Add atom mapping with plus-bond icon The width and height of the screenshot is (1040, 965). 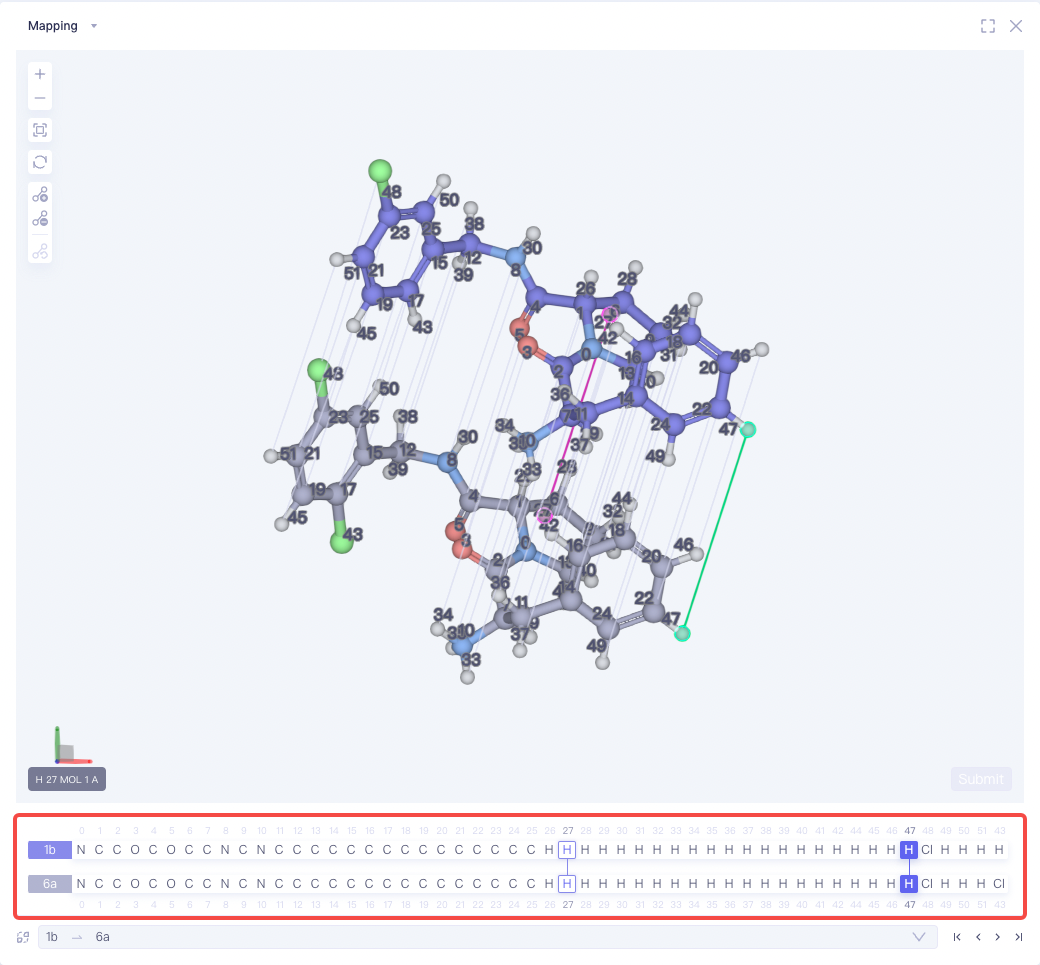(40, 194)
